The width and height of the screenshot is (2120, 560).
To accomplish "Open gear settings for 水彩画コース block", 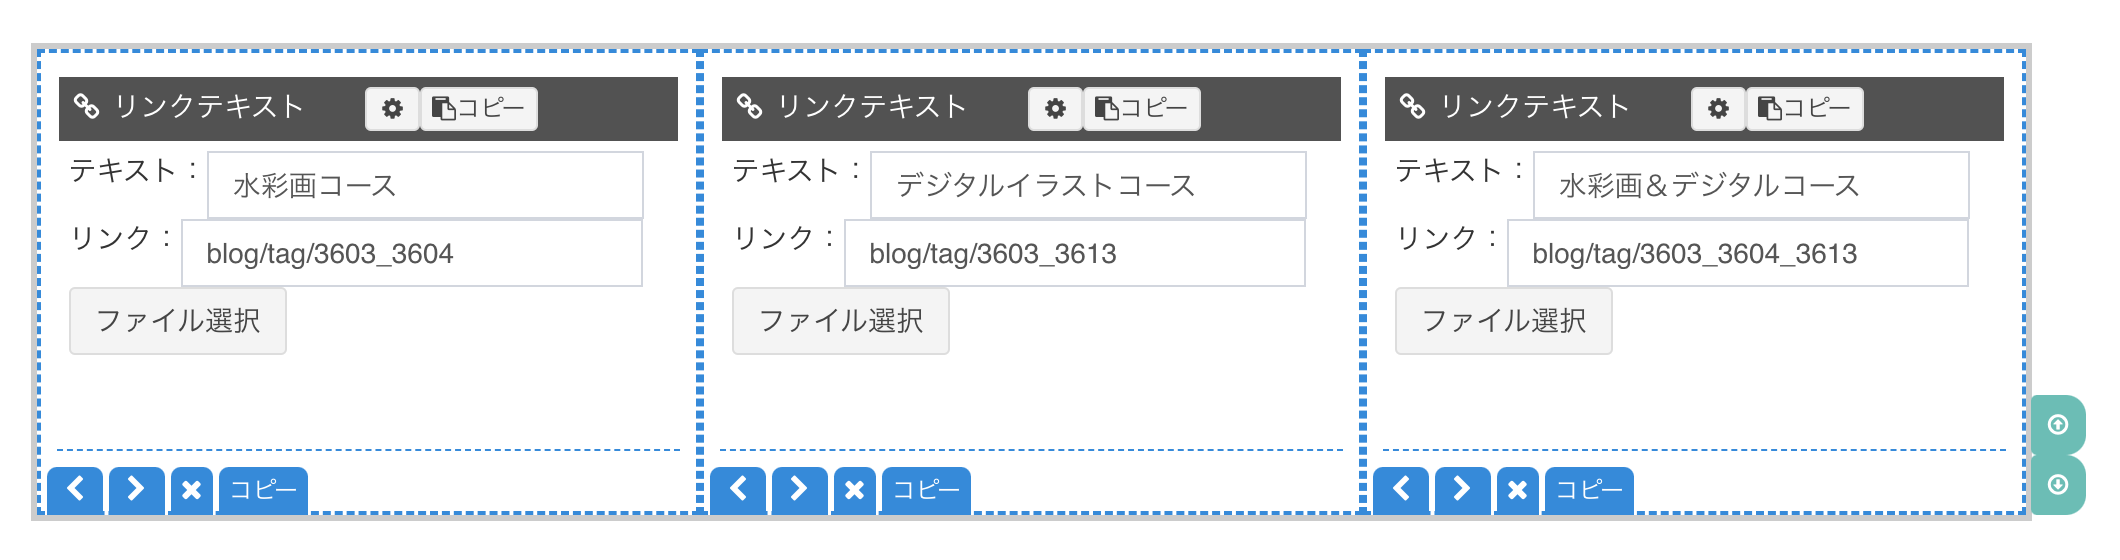I will [x=392, y=108].
